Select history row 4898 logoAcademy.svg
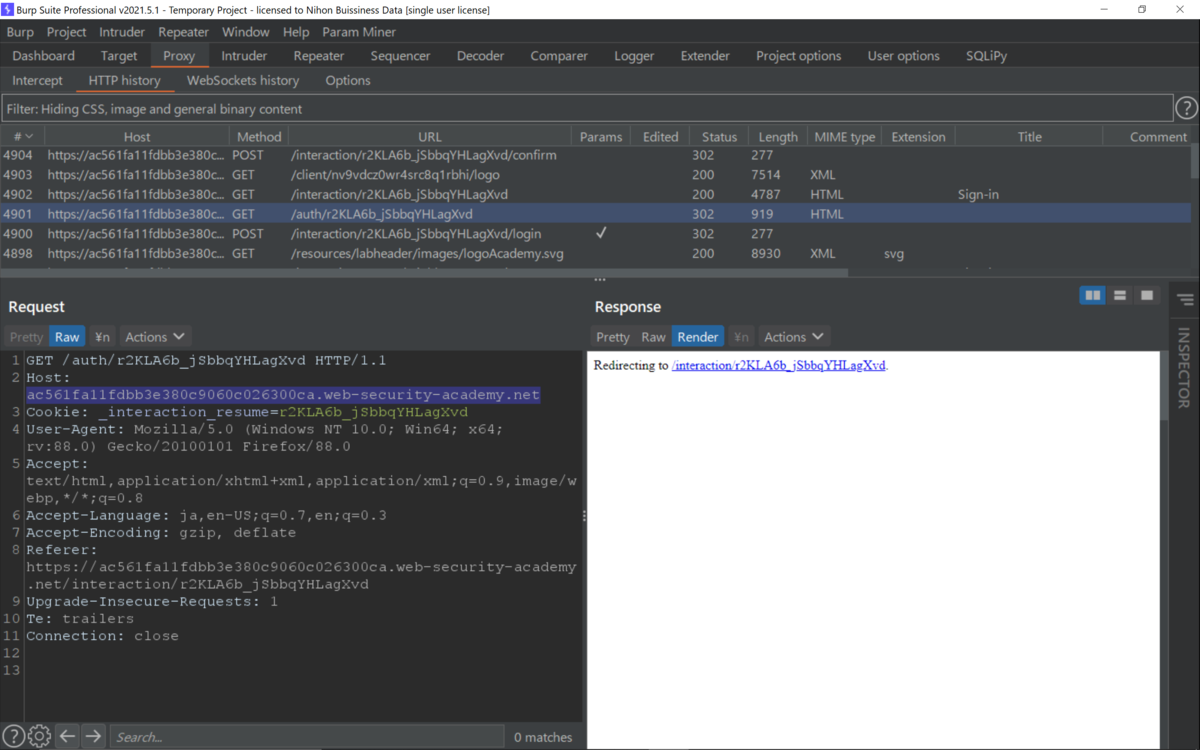The image size is (1200, 750). (x=596, y=253)
